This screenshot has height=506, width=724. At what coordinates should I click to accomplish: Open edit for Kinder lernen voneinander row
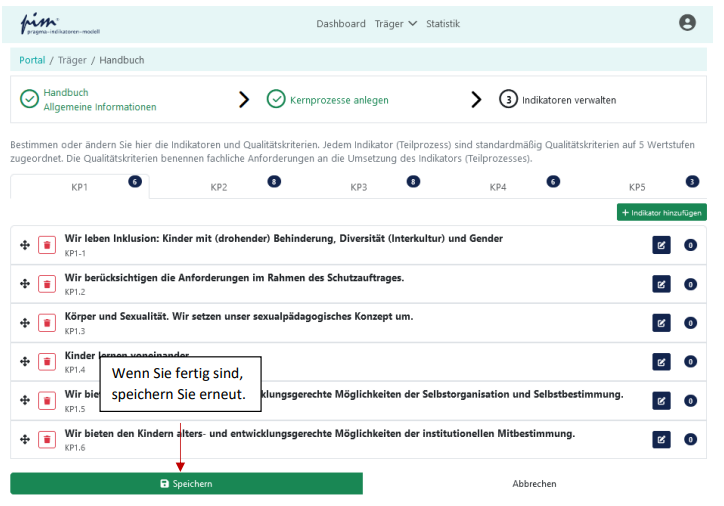pyautogui.click(x=661, y=362)
